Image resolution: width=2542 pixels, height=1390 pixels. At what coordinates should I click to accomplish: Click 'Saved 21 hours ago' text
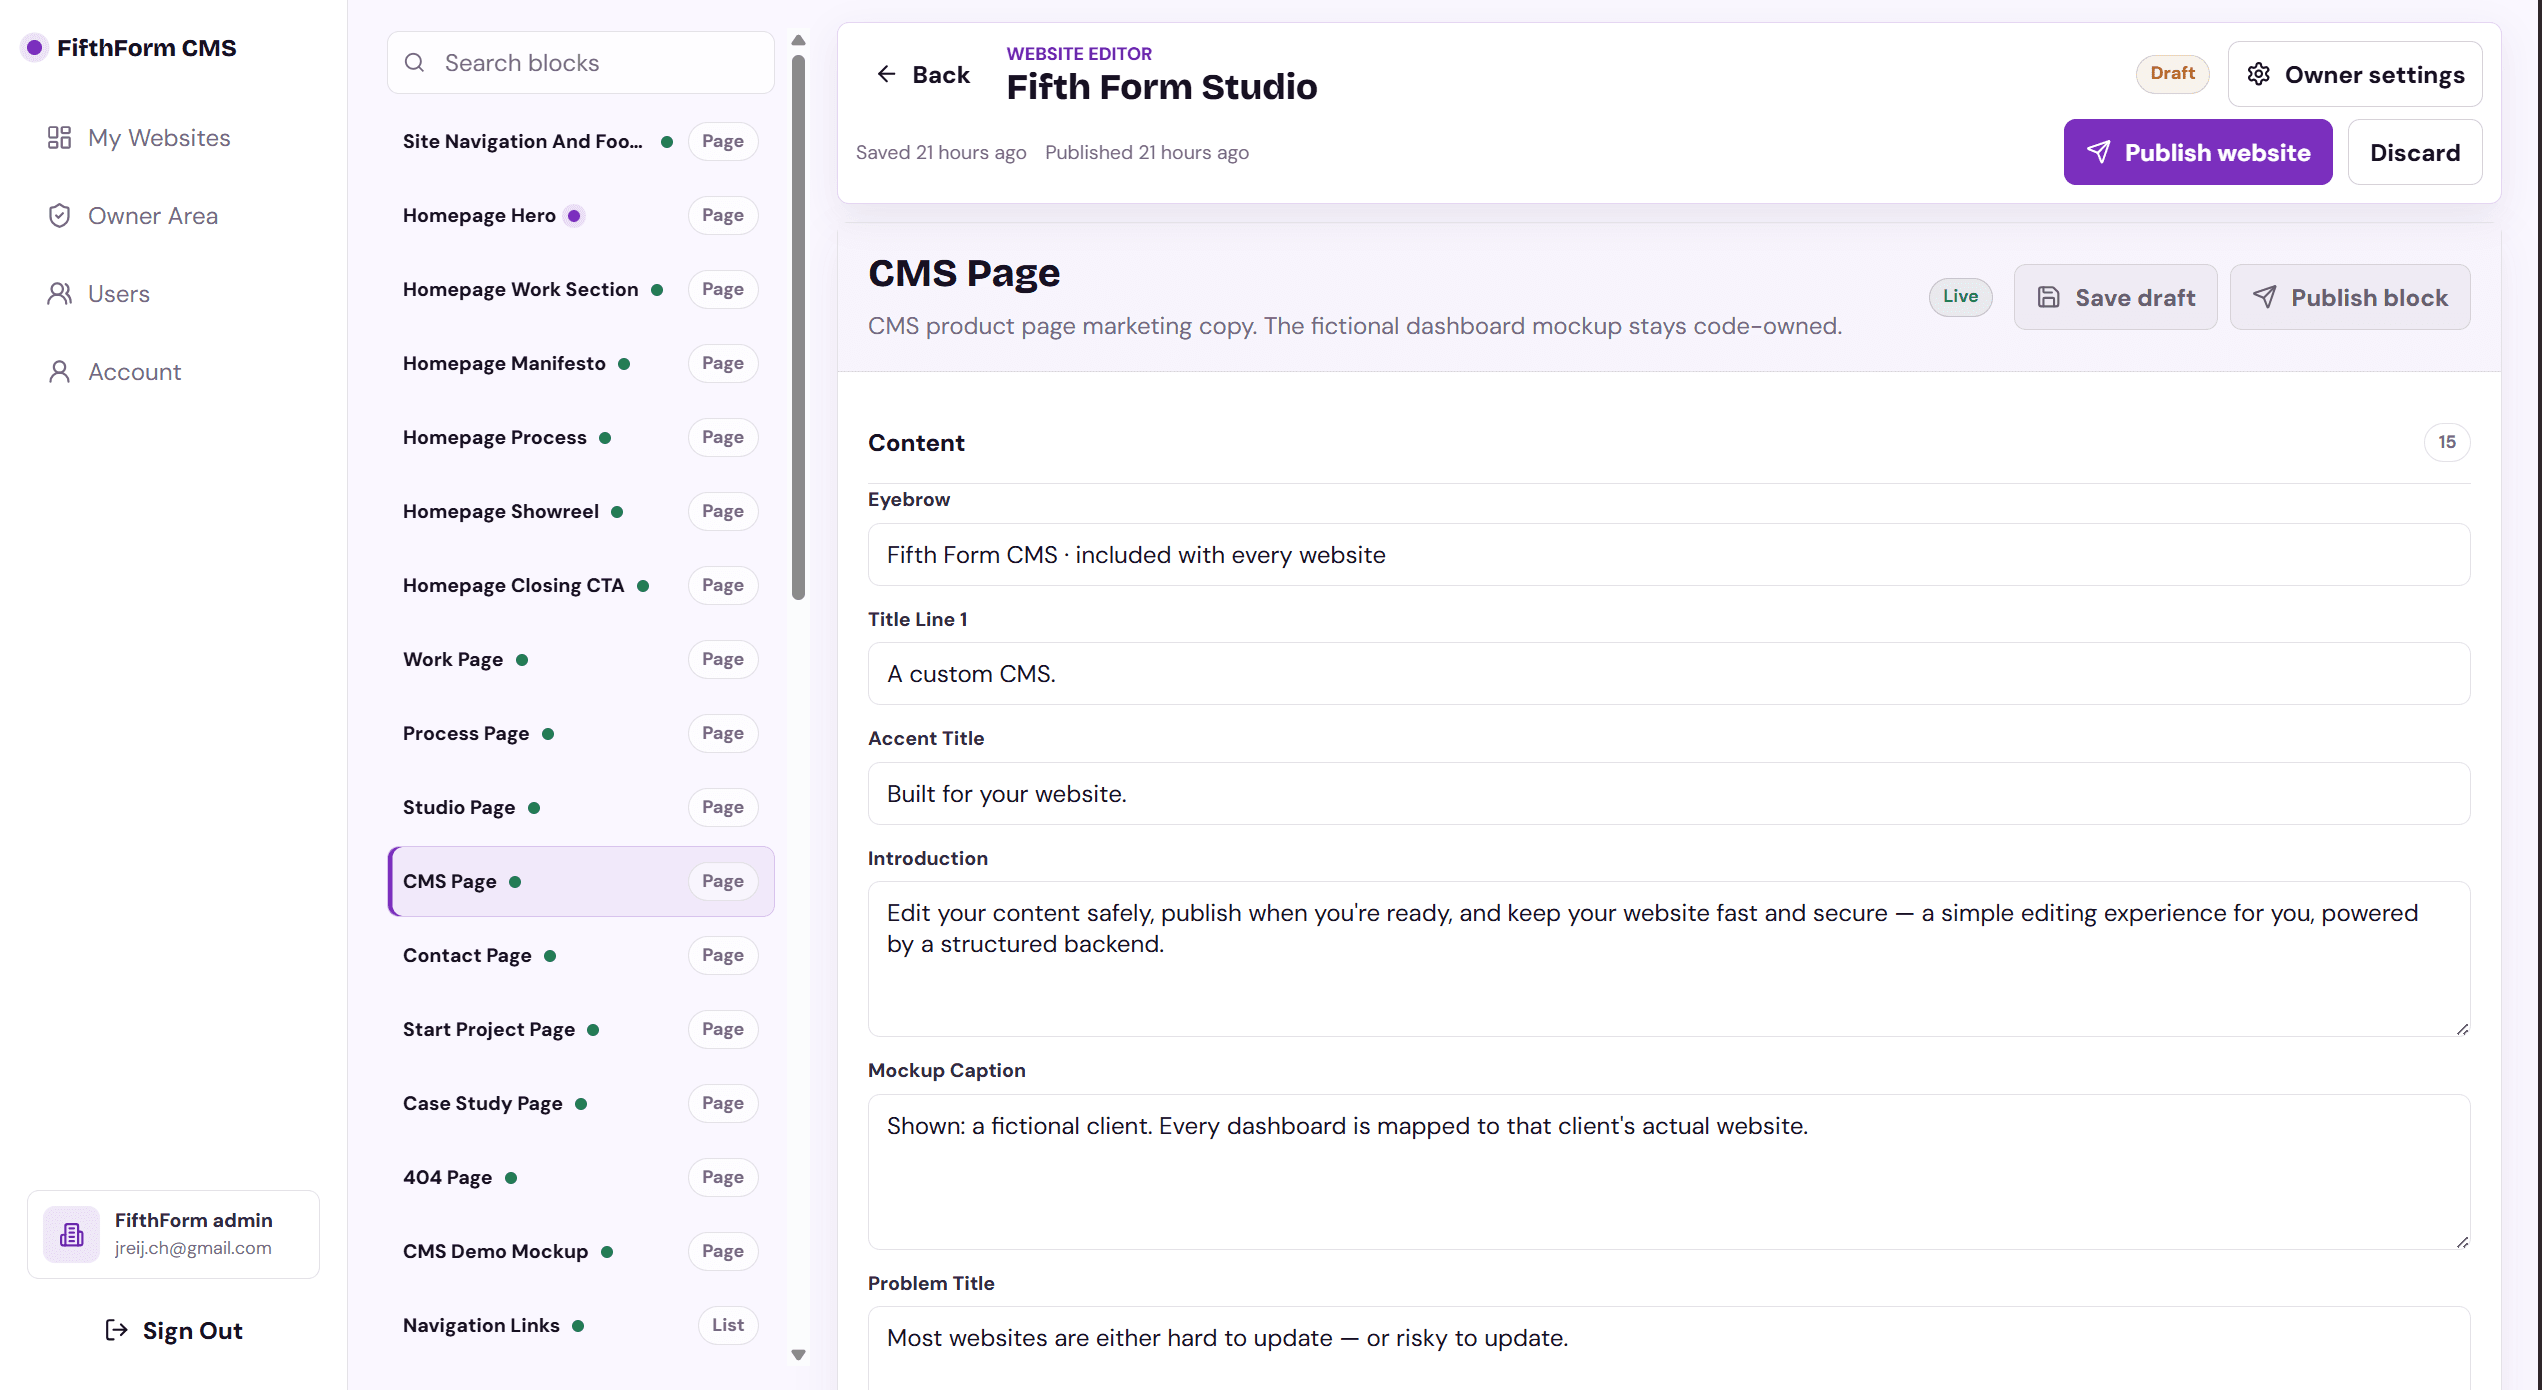(941, 153)
